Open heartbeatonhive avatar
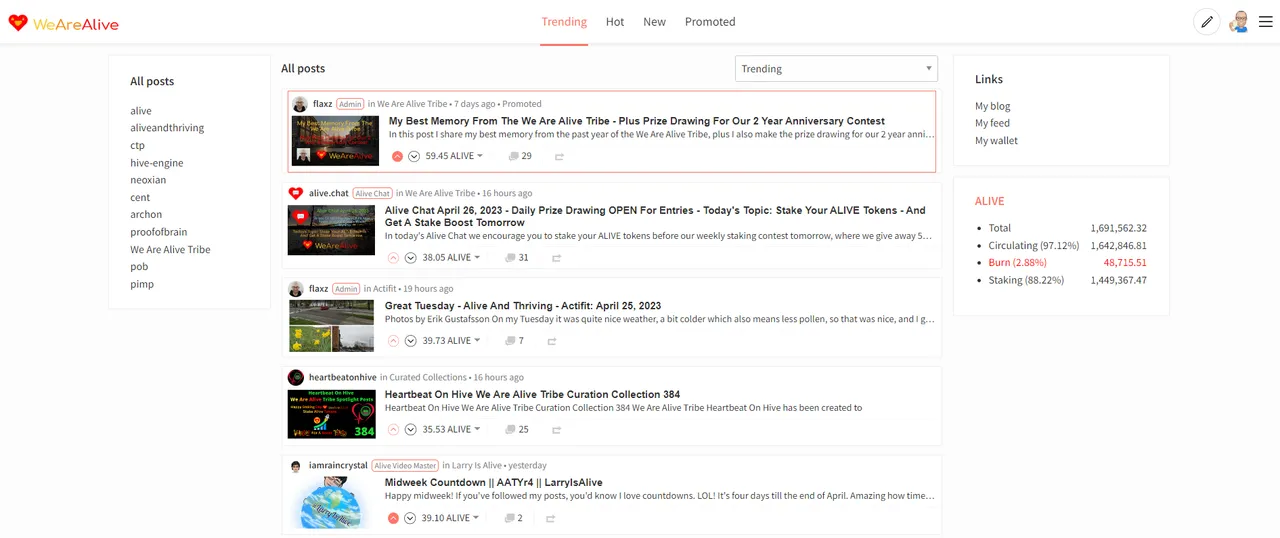1280x538 pixels. 296,377
